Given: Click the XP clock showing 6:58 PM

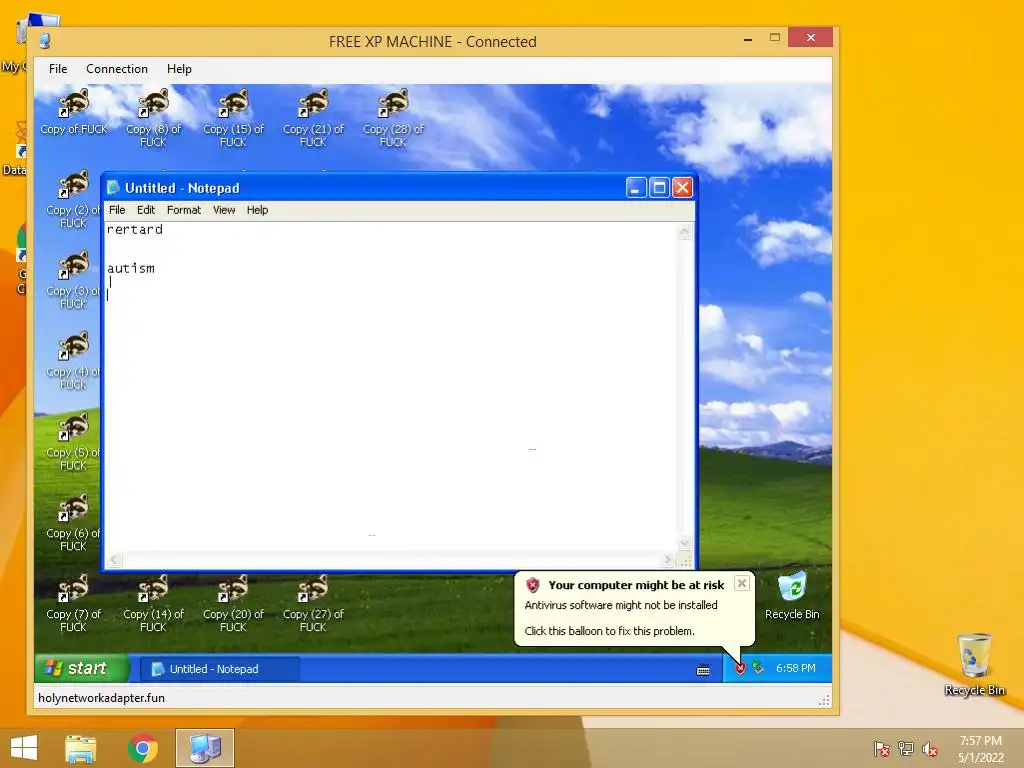Looking at the screenshot, I should 795,668.
